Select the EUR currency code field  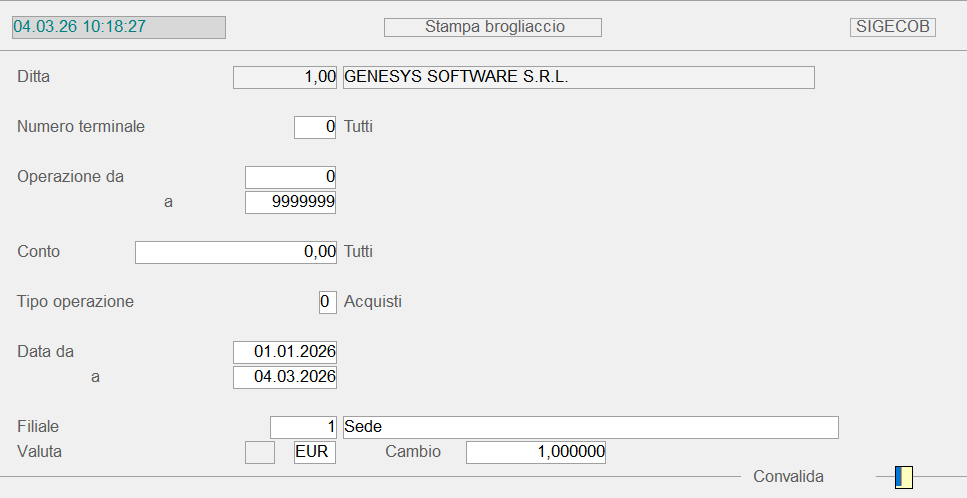click(x=315, y=452)
